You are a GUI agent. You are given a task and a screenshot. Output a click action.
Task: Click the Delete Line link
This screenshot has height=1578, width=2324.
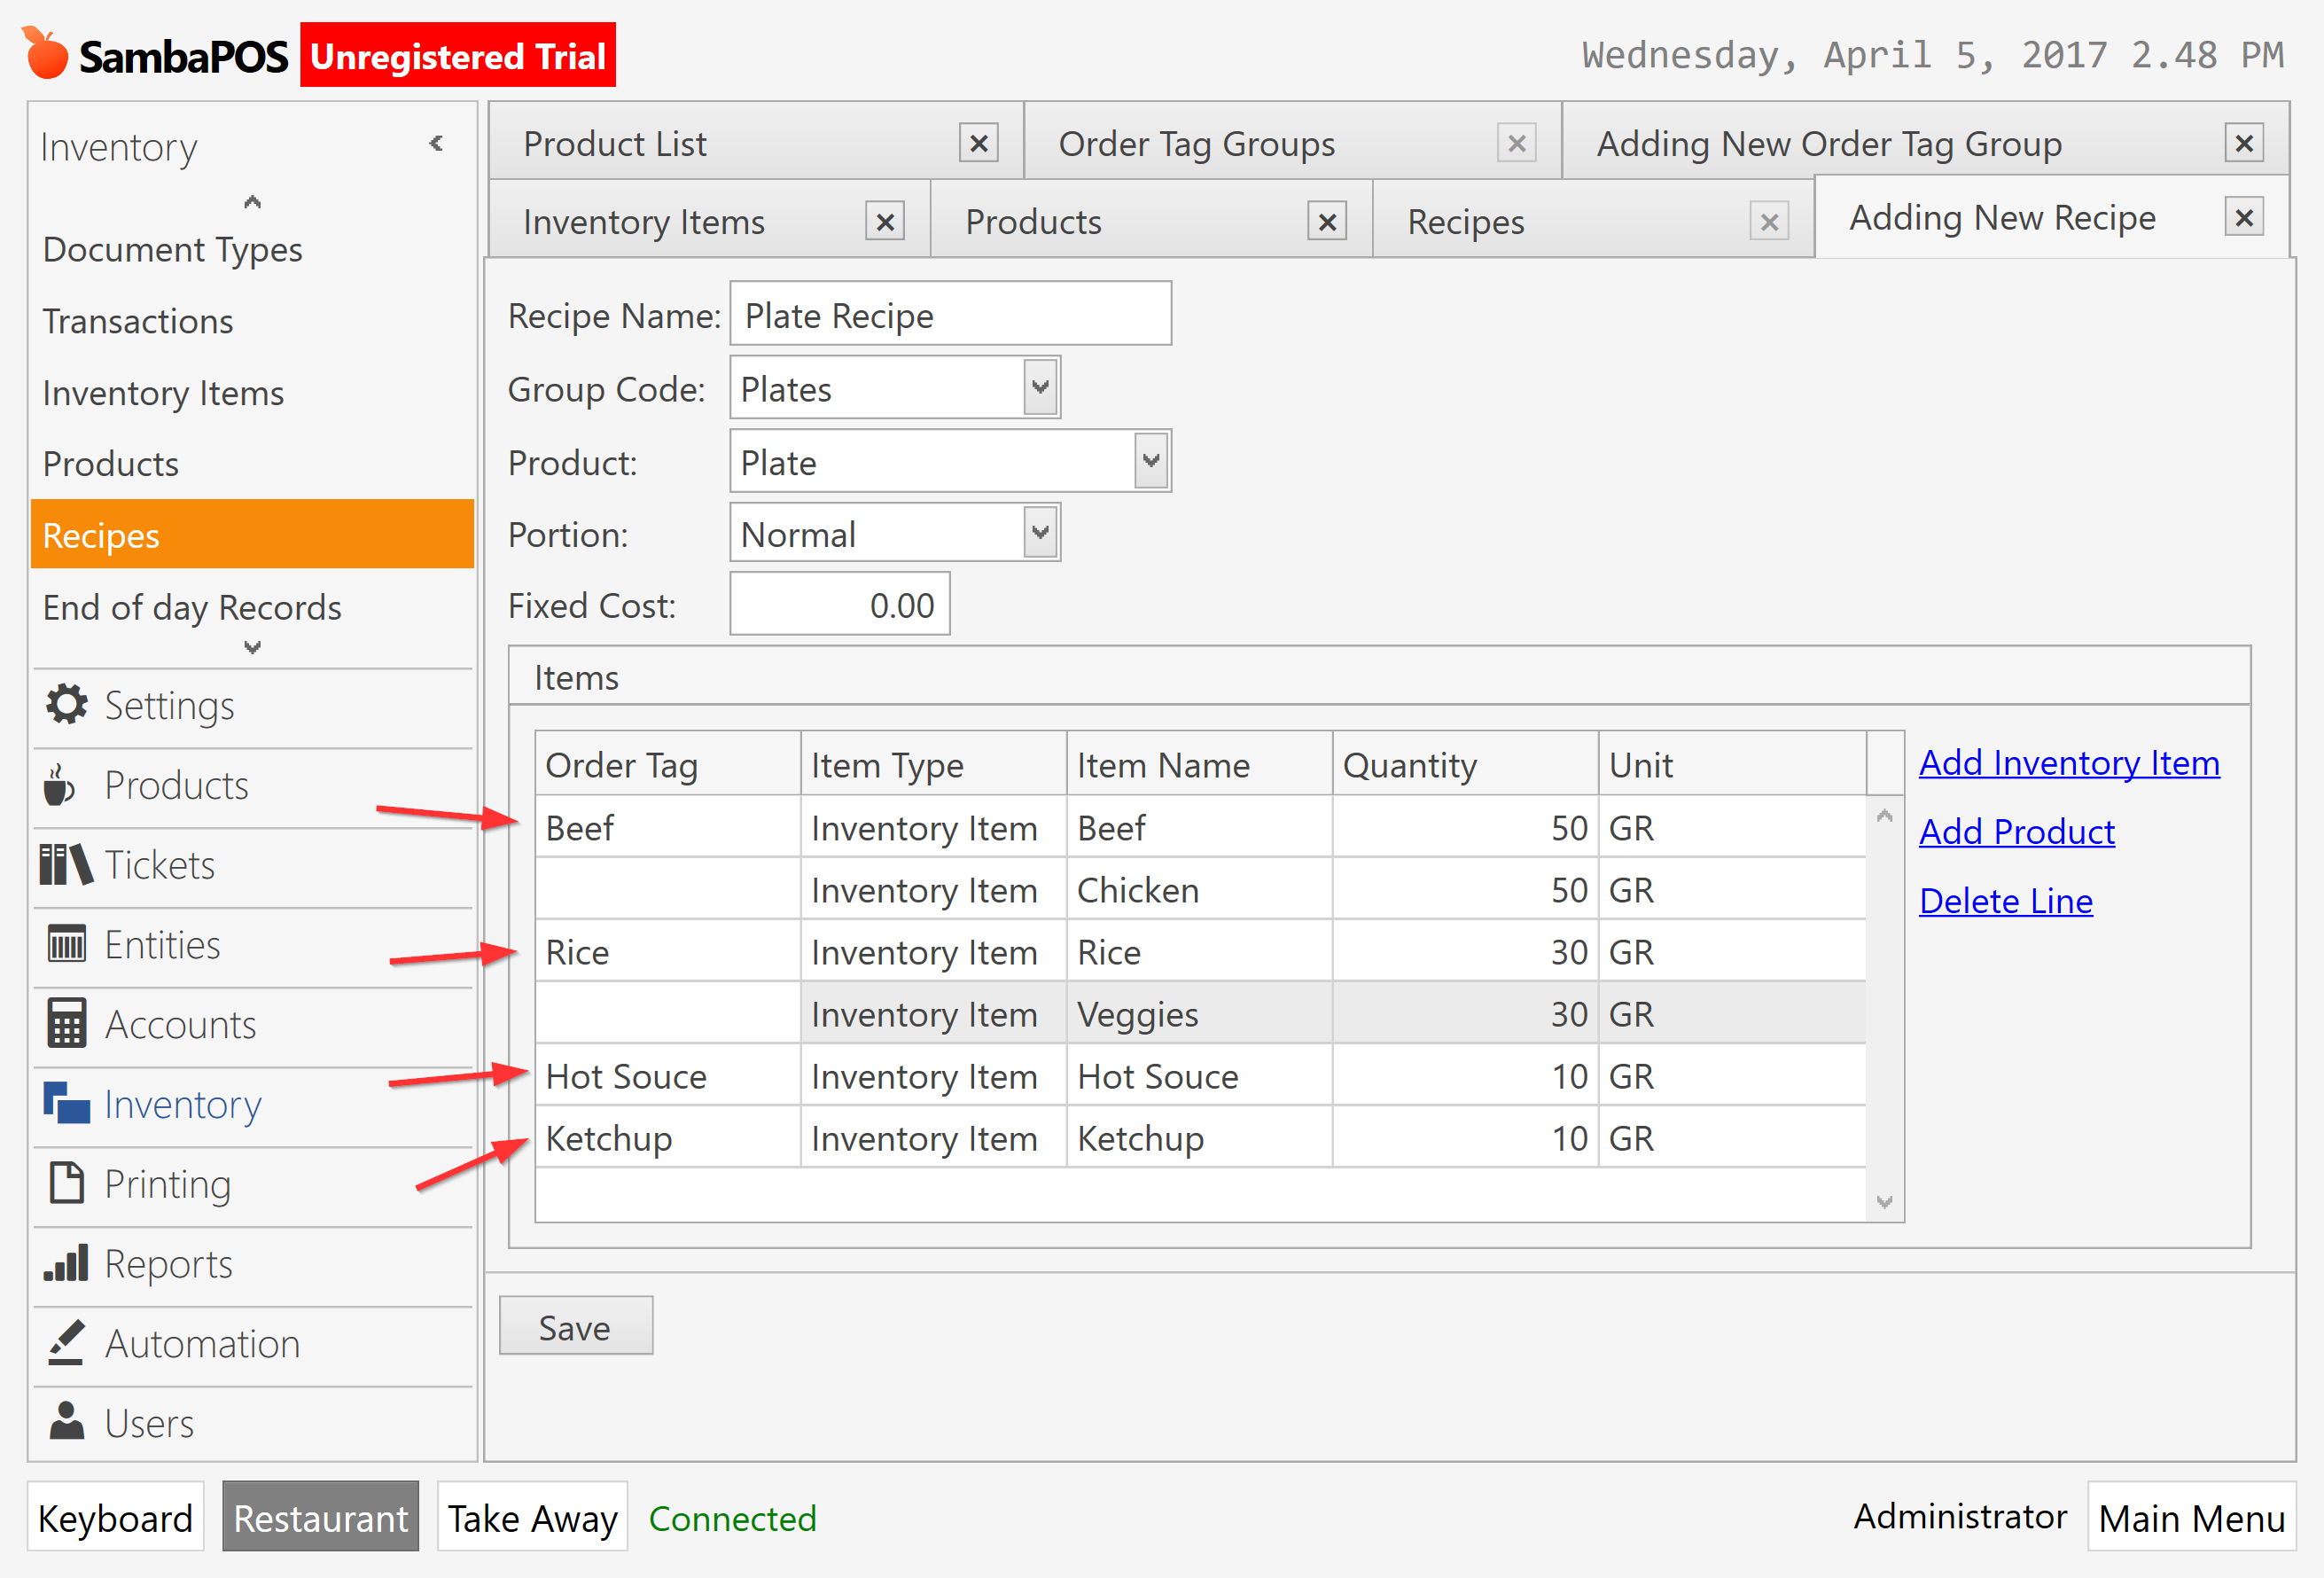2005,901
